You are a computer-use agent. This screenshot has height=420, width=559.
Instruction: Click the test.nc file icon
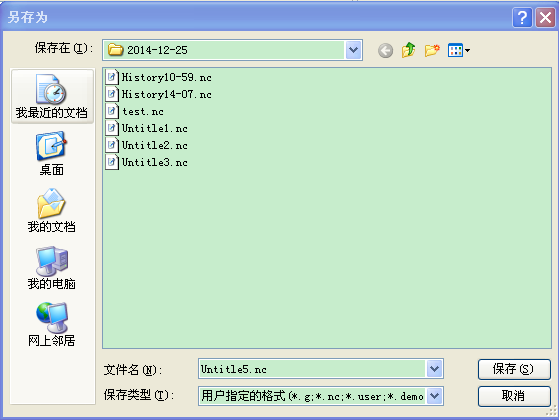pyautogui.click(x=112, y=111)
